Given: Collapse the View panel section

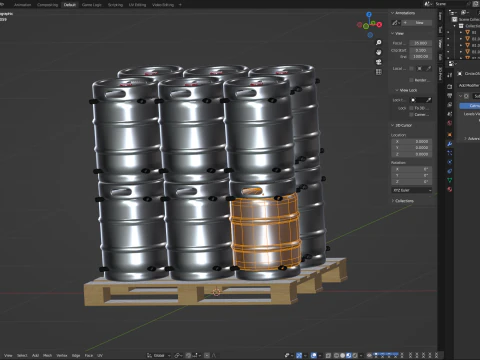Looking at the screenshot, I should click(392, 33).
